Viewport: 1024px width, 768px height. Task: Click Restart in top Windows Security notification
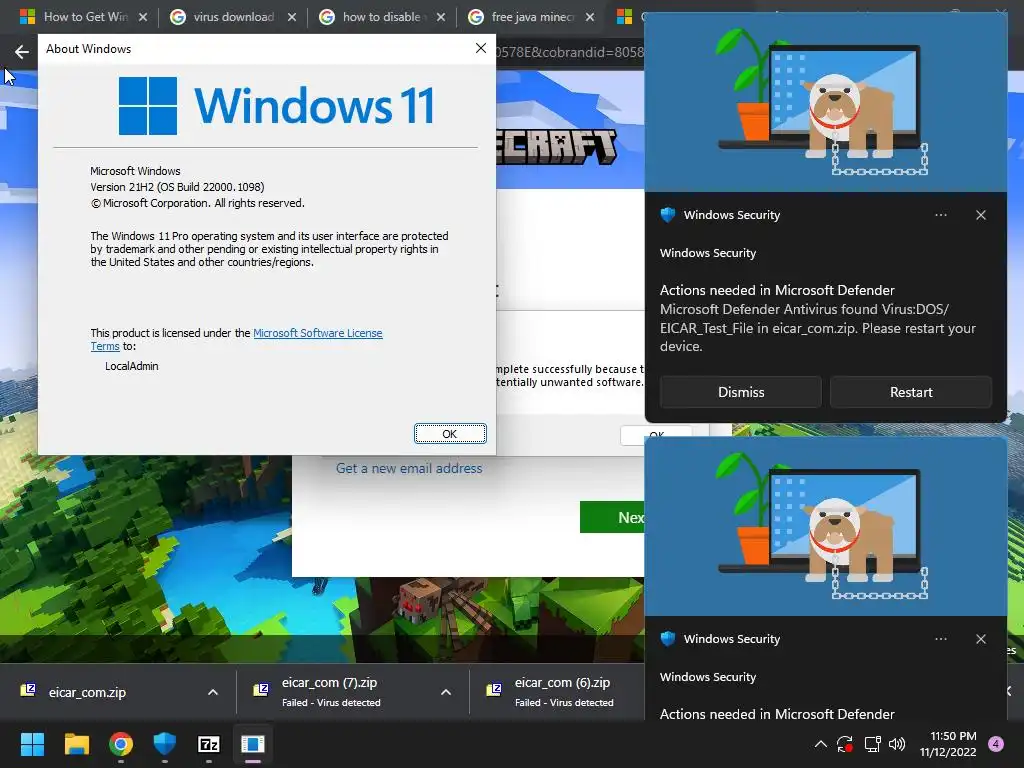pyautogui.click(x=910, y=392)
